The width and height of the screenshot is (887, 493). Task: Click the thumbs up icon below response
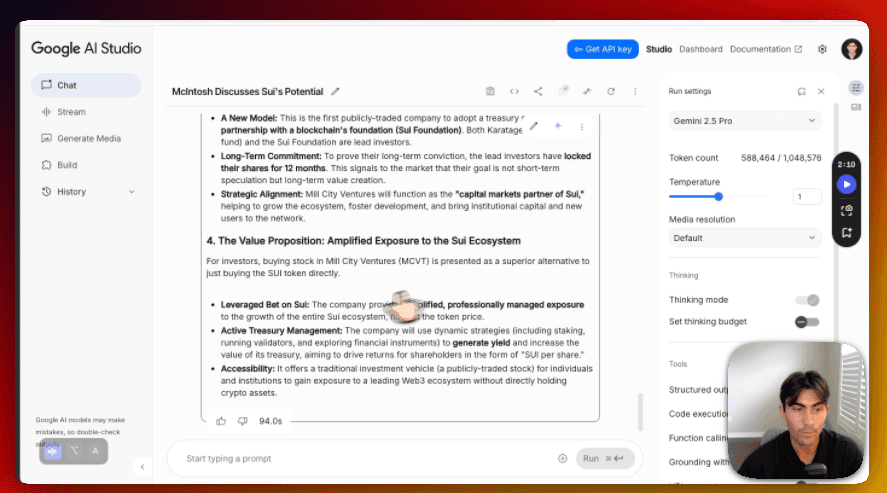click(x=221, y=421)
